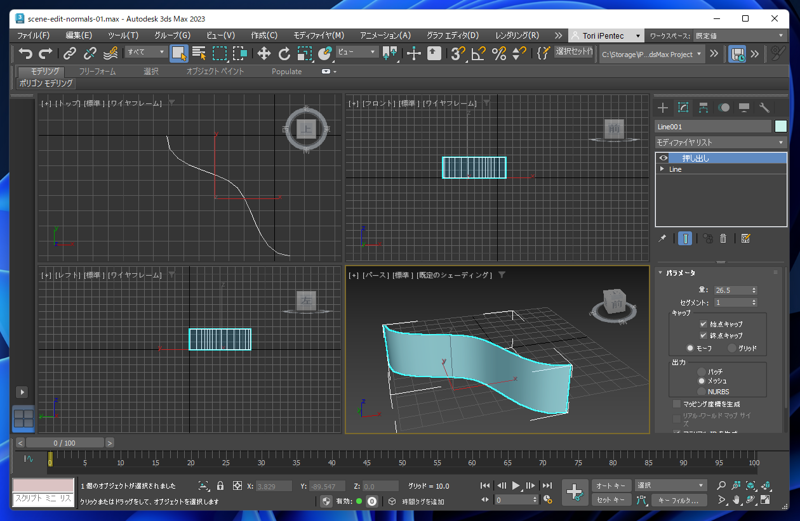This screenshot has width=800, height=521.
Task: Open the ファイル(F) menu
Action: tap(33, 35)
